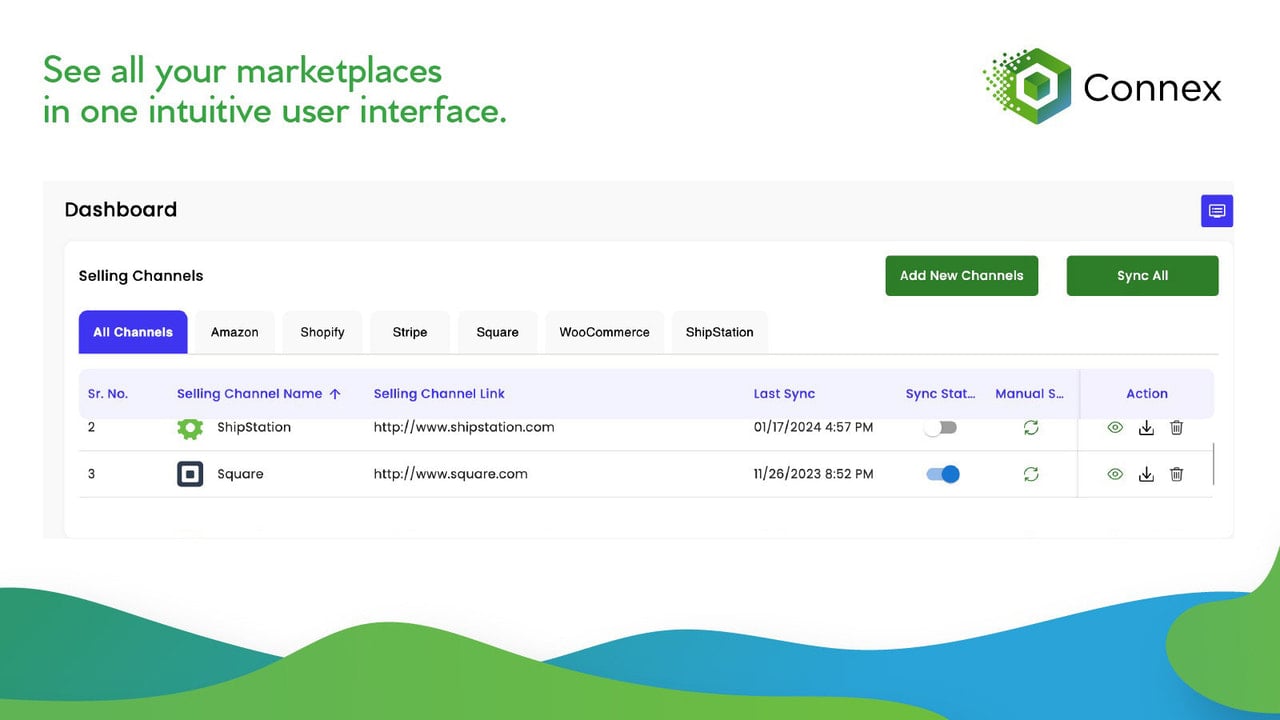The height and width of the screenshot is (720, 1280).
Task: Open the blue message icon beside Dashboard
Action: pyautogui.click(x=1217, y=211)
